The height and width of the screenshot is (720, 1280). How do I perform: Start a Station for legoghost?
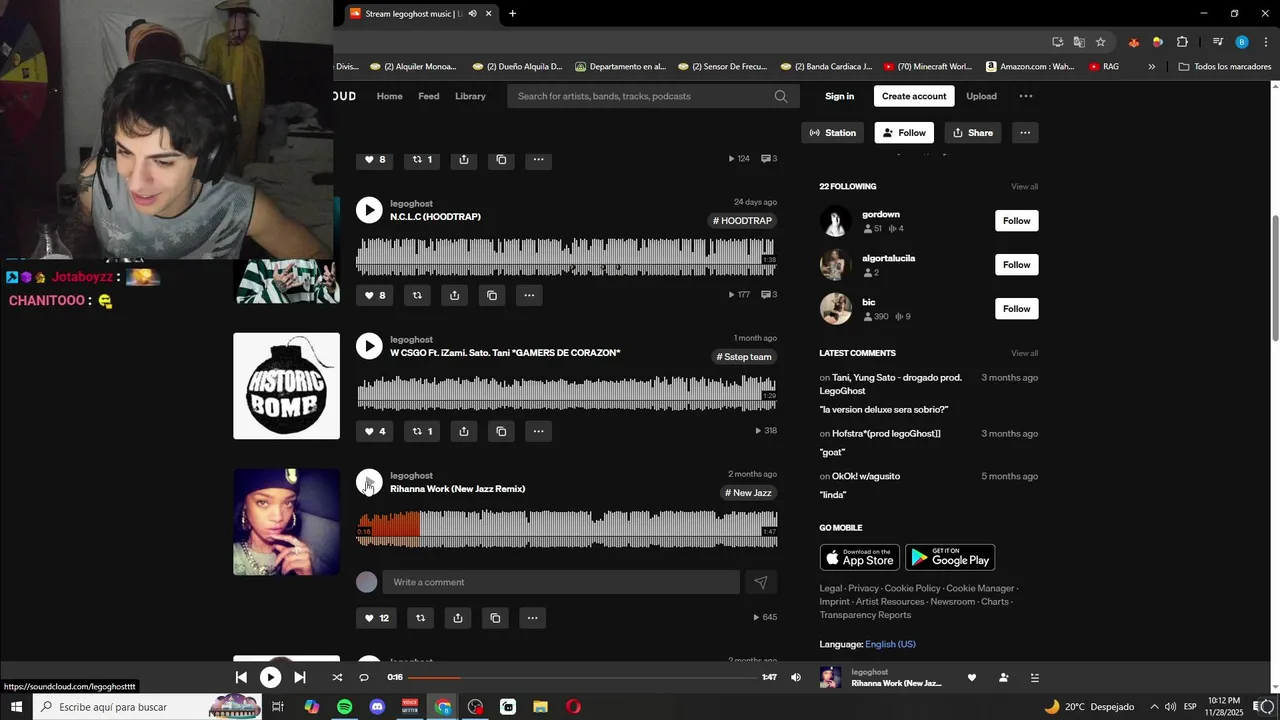(832, 132)
